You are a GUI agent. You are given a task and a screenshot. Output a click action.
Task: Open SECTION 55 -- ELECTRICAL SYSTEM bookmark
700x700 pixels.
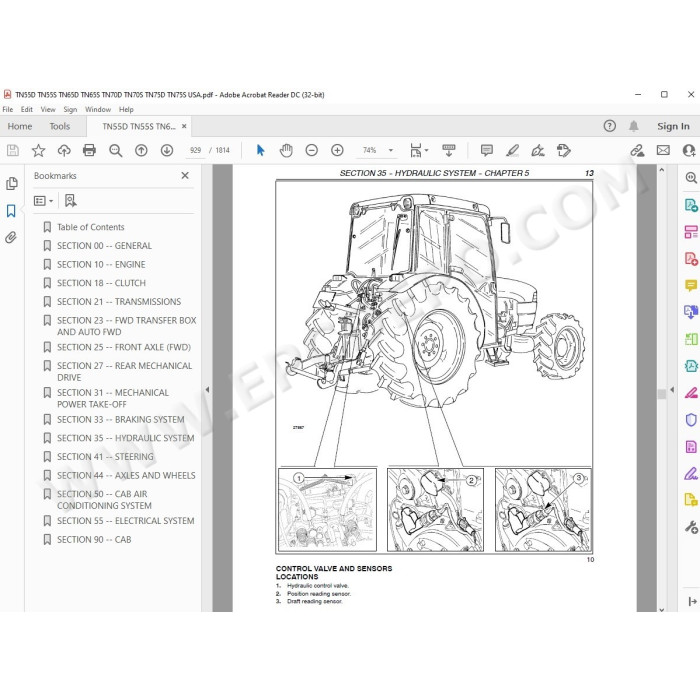click(x=125, y=521)
